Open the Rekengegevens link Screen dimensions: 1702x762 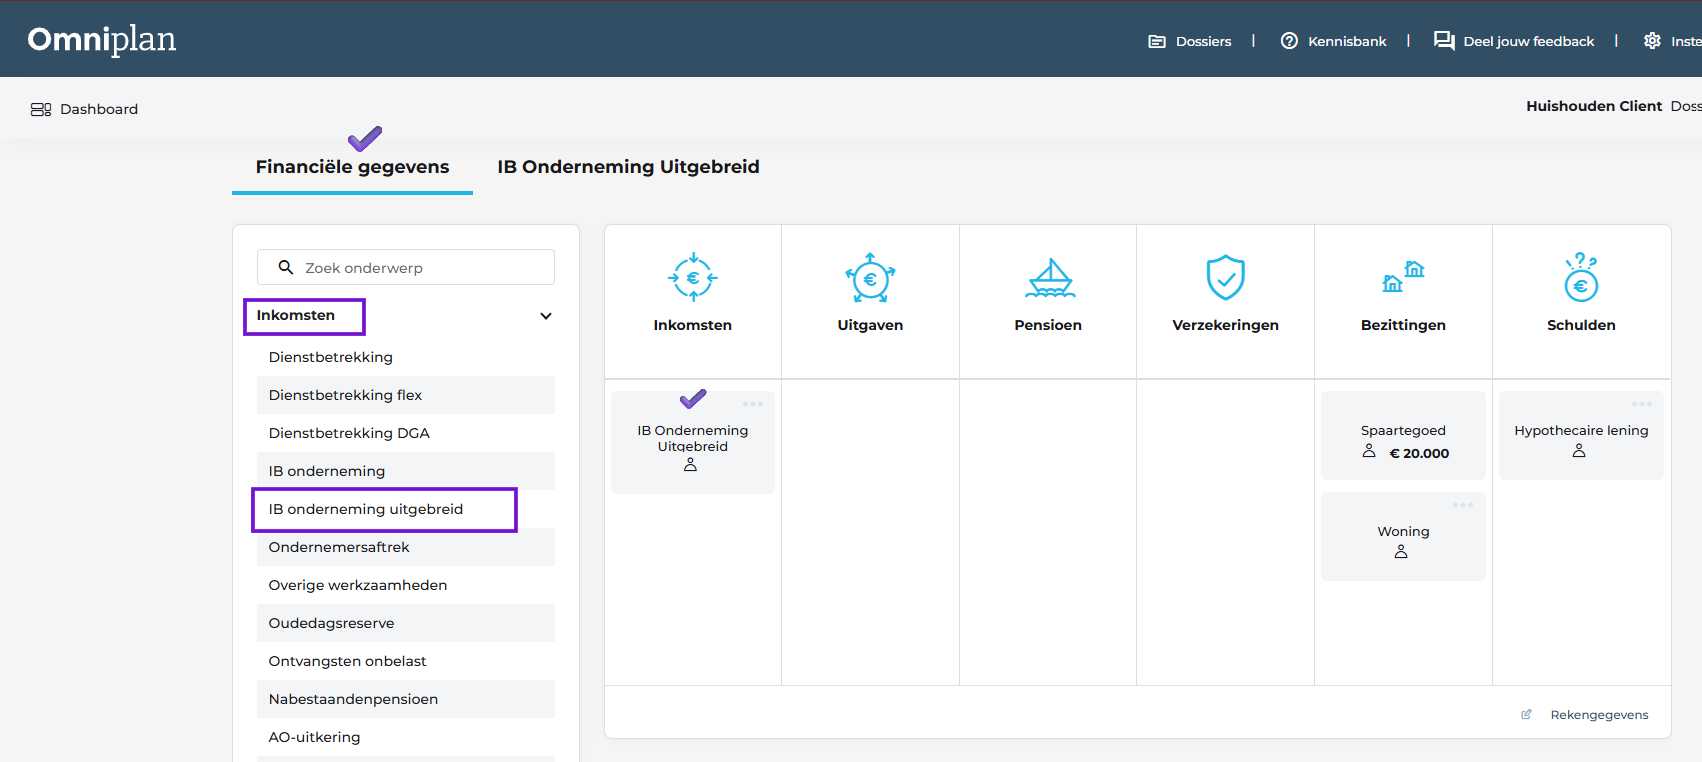pos(1598,715)
